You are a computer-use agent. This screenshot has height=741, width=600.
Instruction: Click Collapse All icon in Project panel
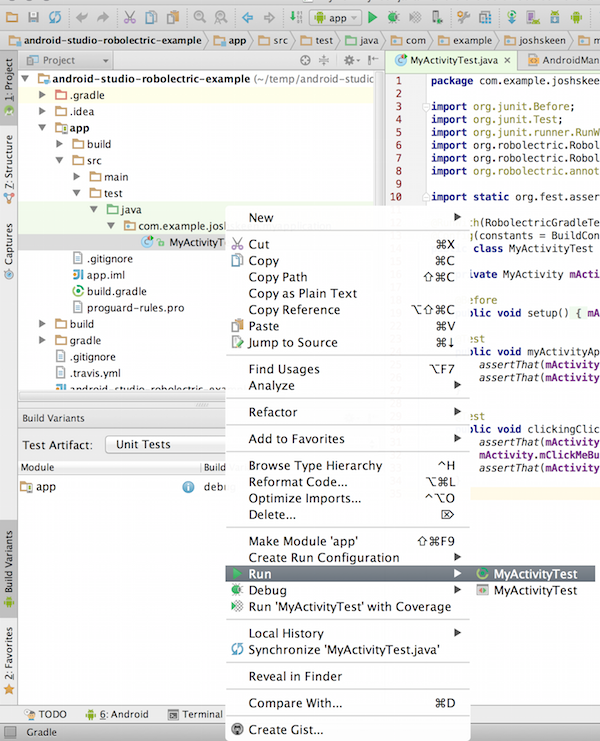coord(324,60)
